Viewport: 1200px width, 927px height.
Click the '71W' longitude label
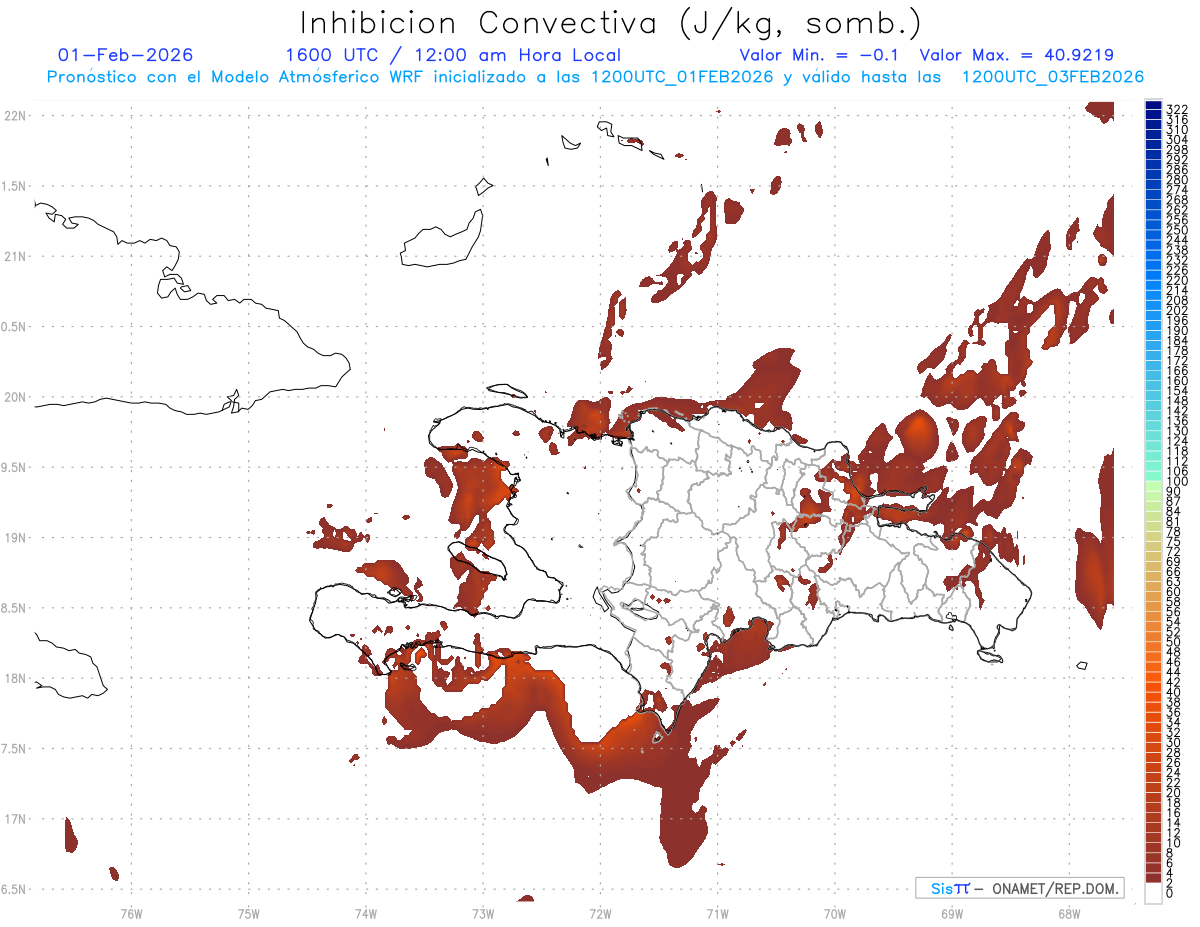[x=717, y=913]
